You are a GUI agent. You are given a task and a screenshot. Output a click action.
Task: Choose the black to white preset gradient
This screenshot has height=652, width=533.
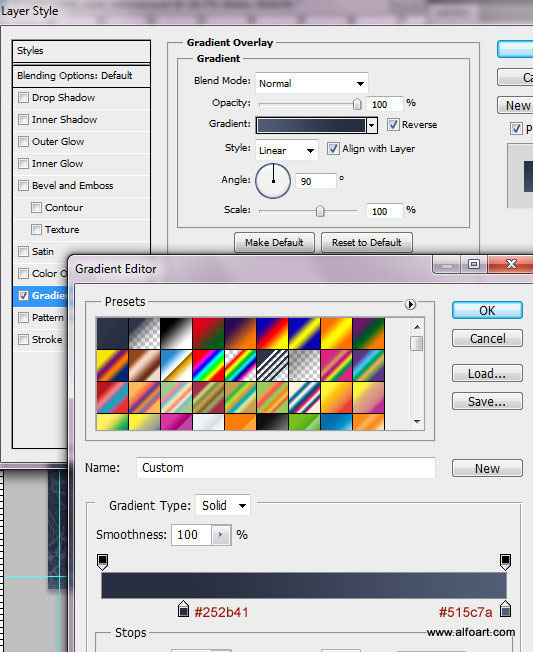176,333
